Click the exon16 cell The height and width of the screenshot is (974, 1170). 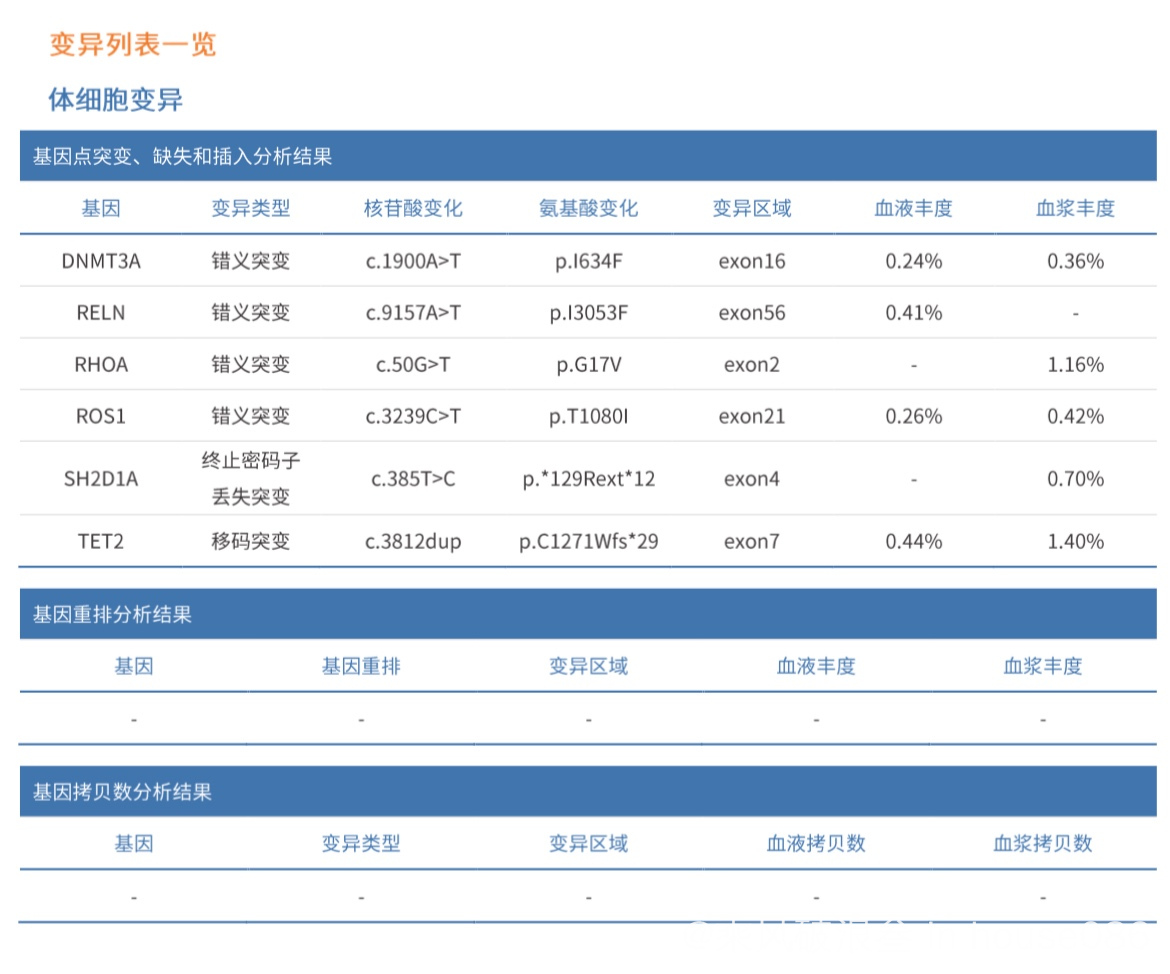(751, 261)
